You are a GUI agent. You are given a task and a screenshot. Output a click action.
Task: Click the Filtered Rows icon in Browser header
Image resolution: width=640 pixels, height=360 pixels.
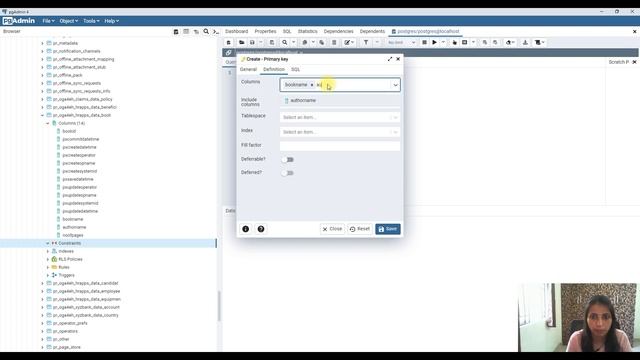196,31
